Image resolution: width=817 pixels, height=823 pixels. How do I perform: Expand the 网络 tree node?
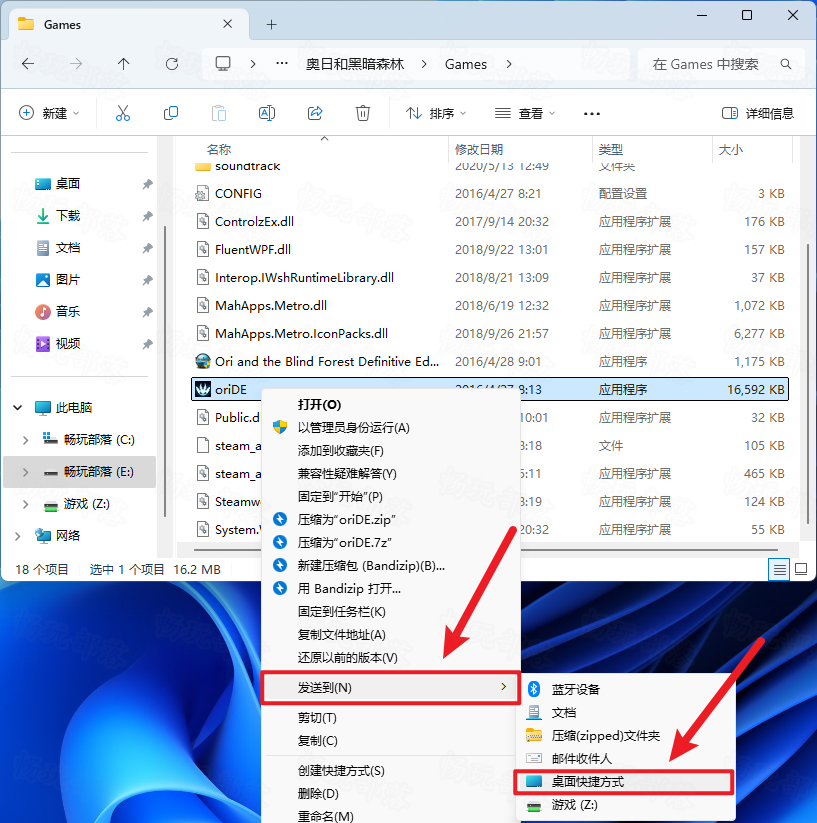(x=18, y=536)
